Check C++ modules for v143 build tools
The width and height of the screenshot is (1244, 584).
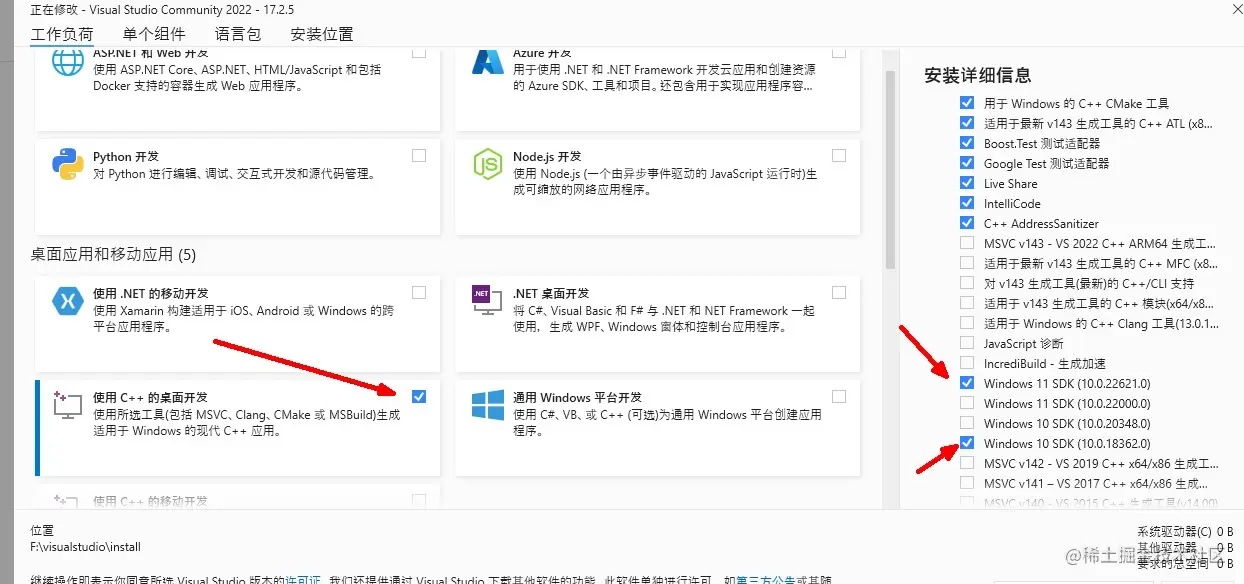pos(967,303)
